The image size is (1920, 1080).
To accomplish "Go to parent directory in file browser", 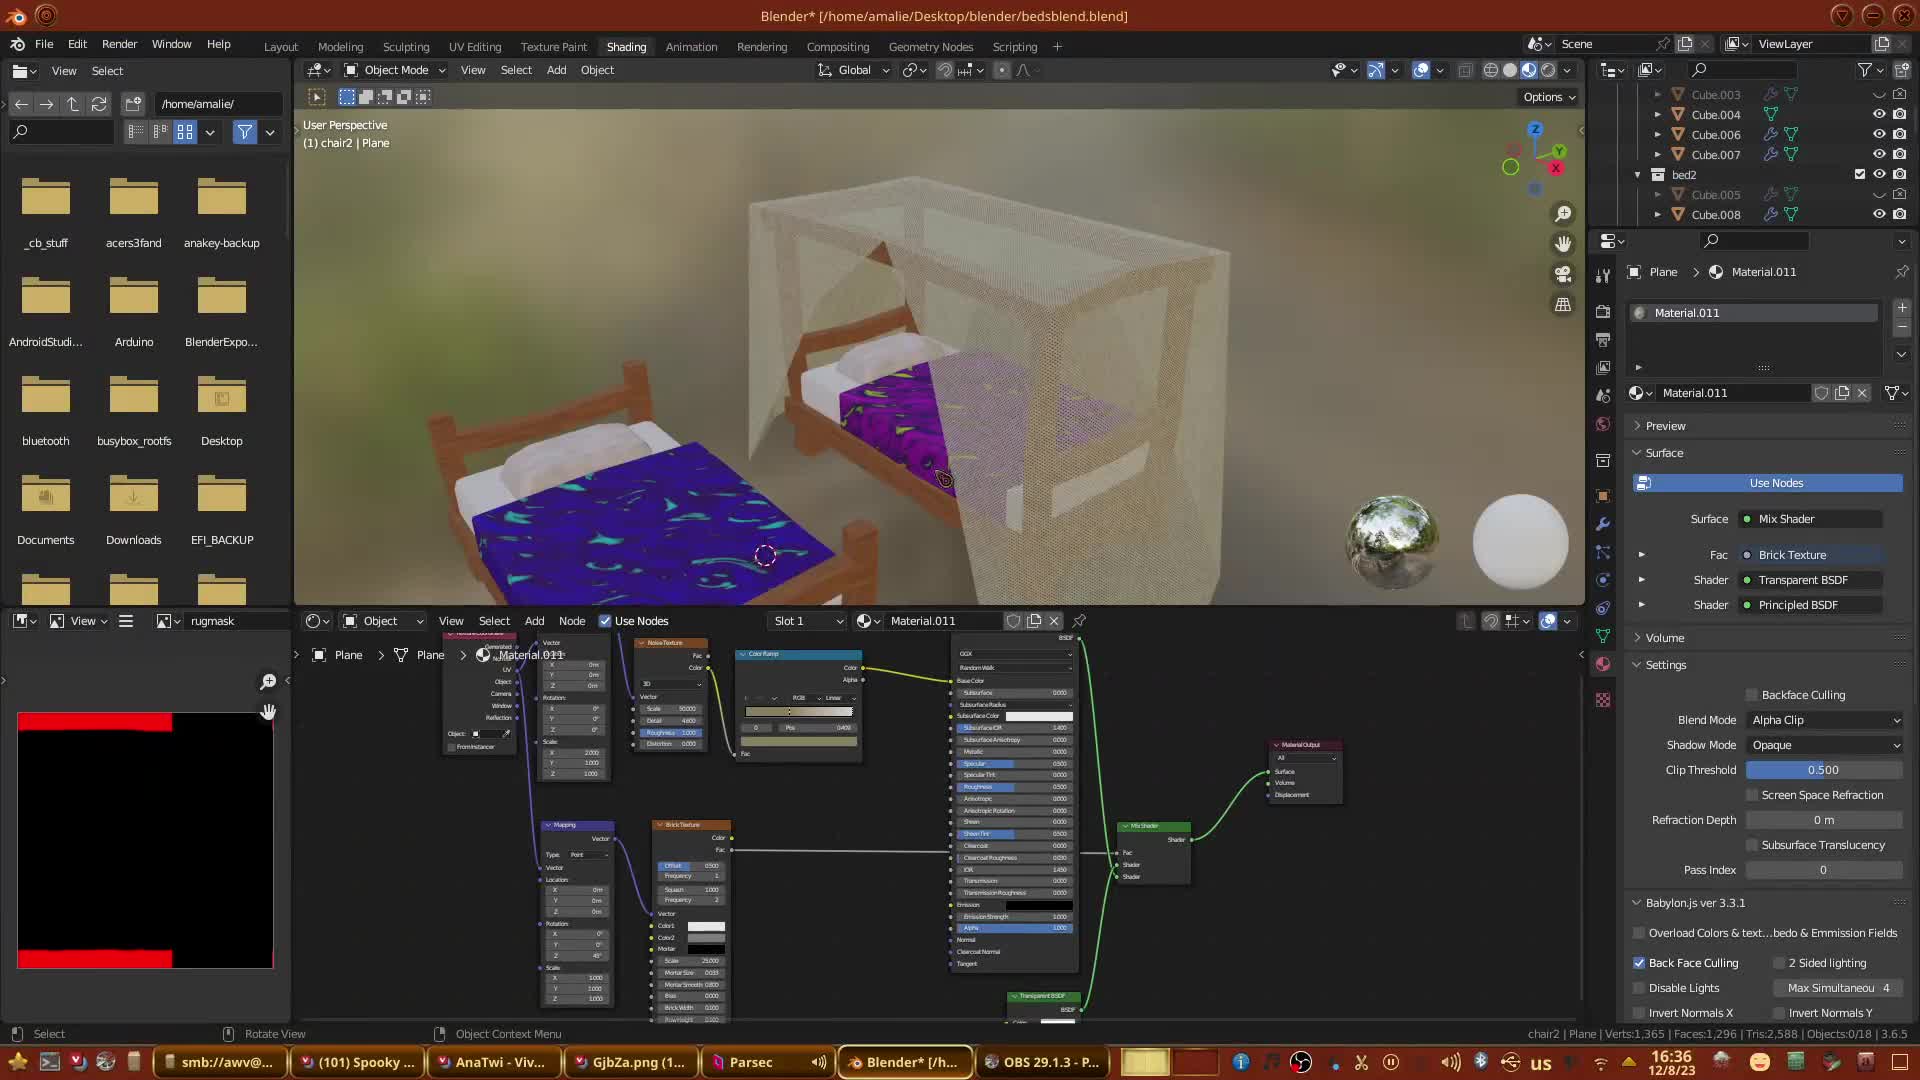I will pyautogui.click(x=72, y=104).
